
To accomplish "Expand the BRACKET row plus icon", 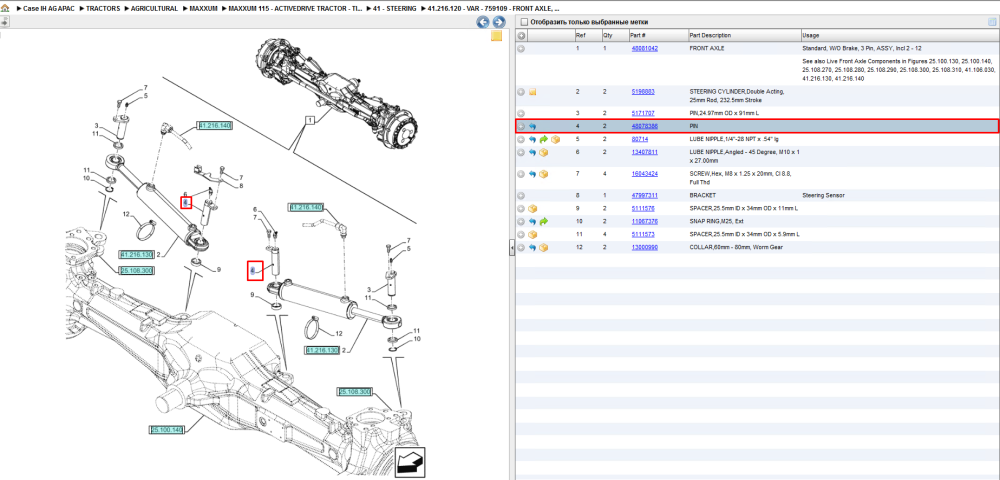I will click(x=521, y=196).
